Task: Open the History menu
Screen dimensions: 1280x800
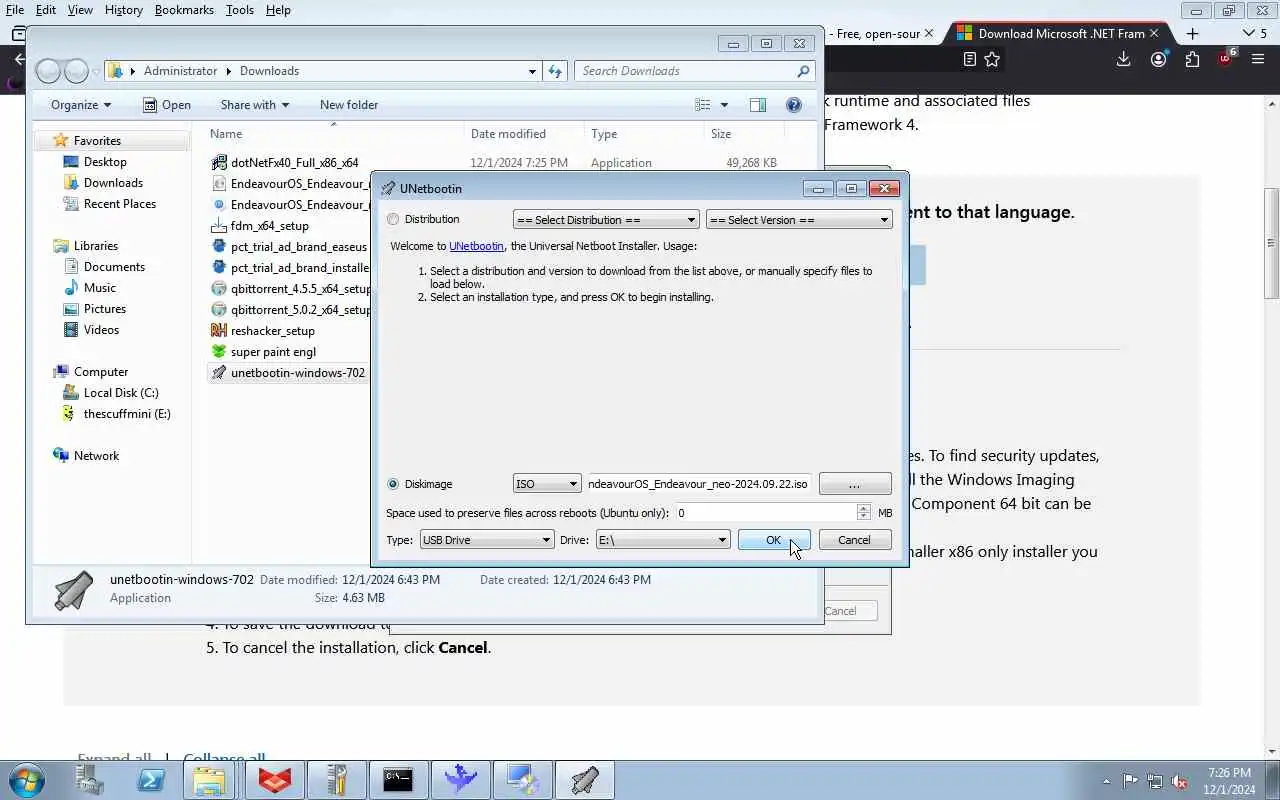Action: 124,10
